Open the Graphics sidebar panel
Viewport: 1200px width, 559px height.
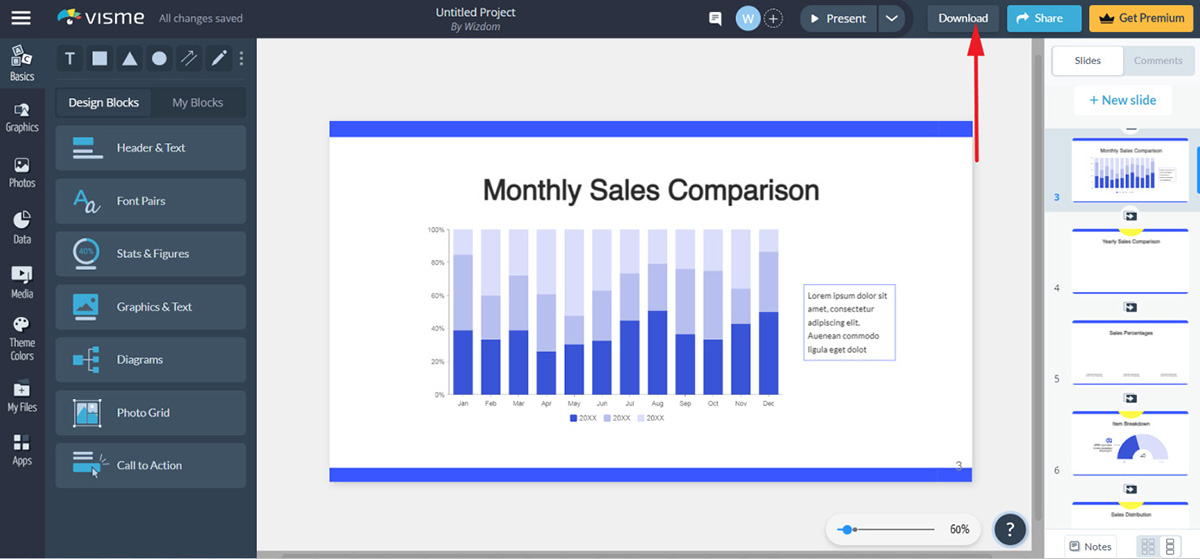(x=22, y=116)
